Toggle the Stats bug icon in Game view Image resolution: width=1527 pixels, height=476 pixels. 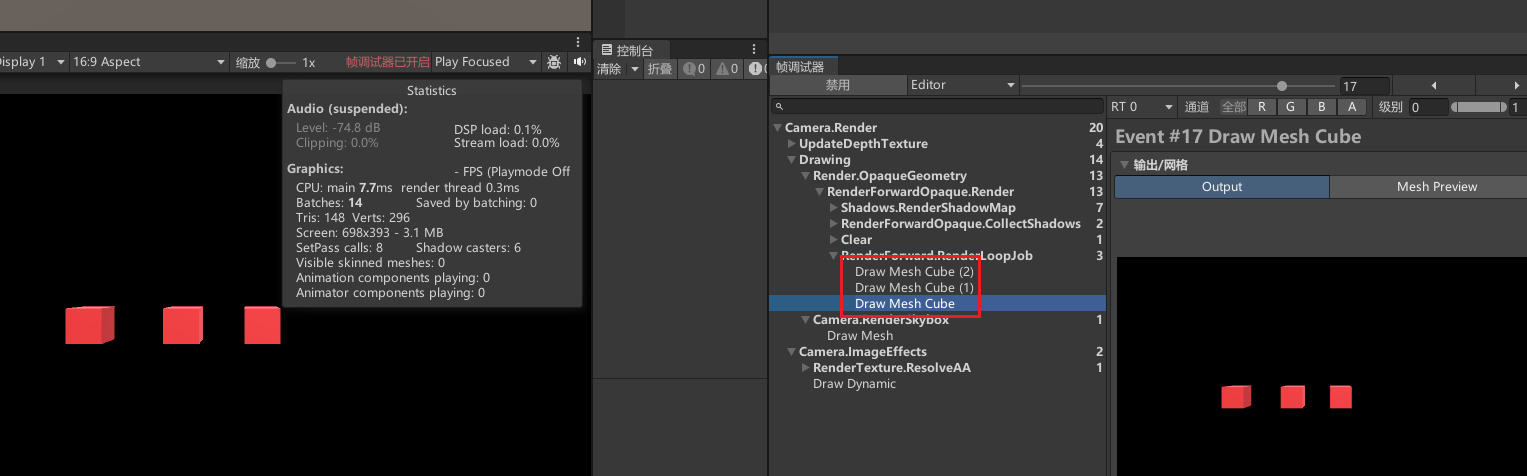coord(554,62)
